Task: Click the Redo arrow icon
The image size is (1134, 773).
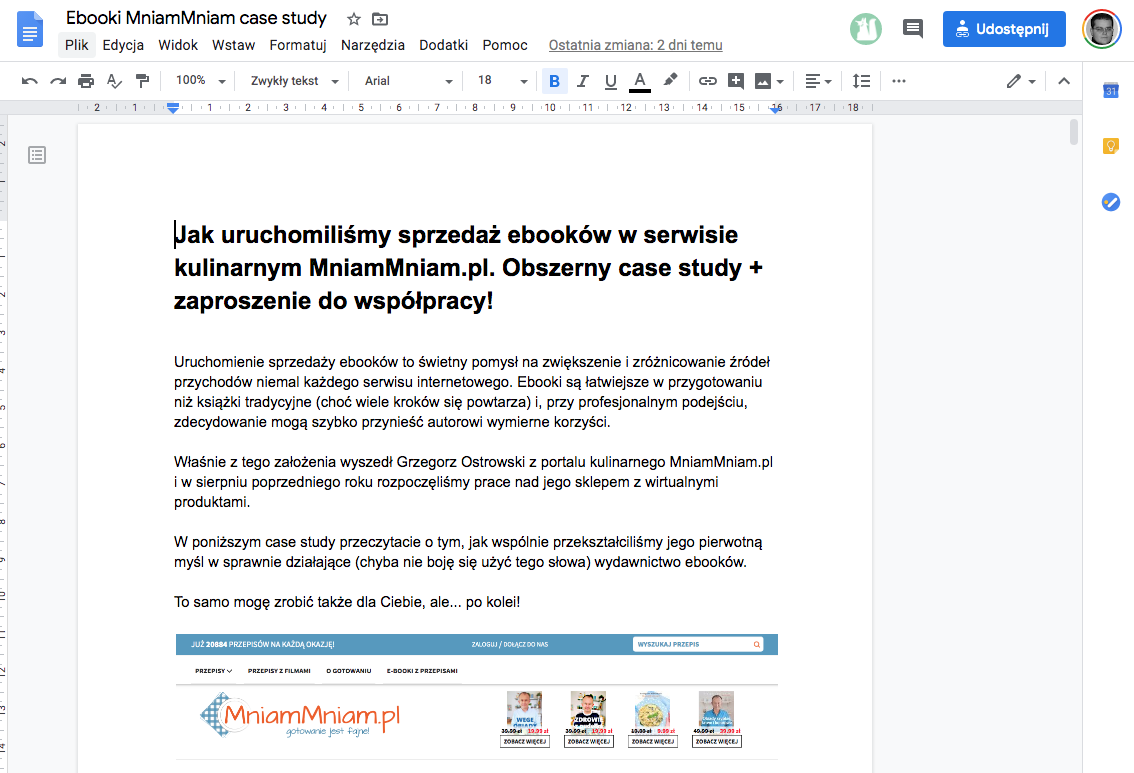Action: [58, 81]
